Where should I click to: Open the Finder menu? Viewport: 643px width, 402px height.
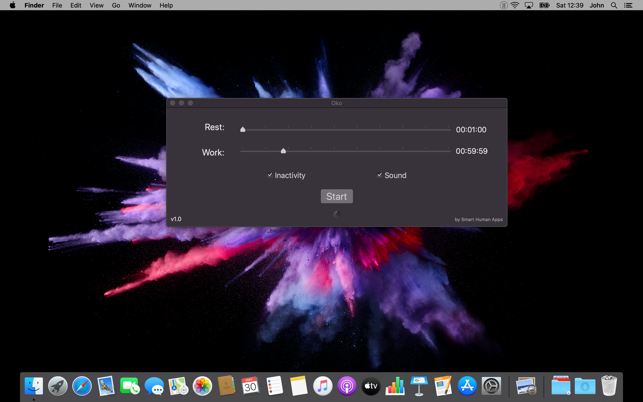(34, 5)
